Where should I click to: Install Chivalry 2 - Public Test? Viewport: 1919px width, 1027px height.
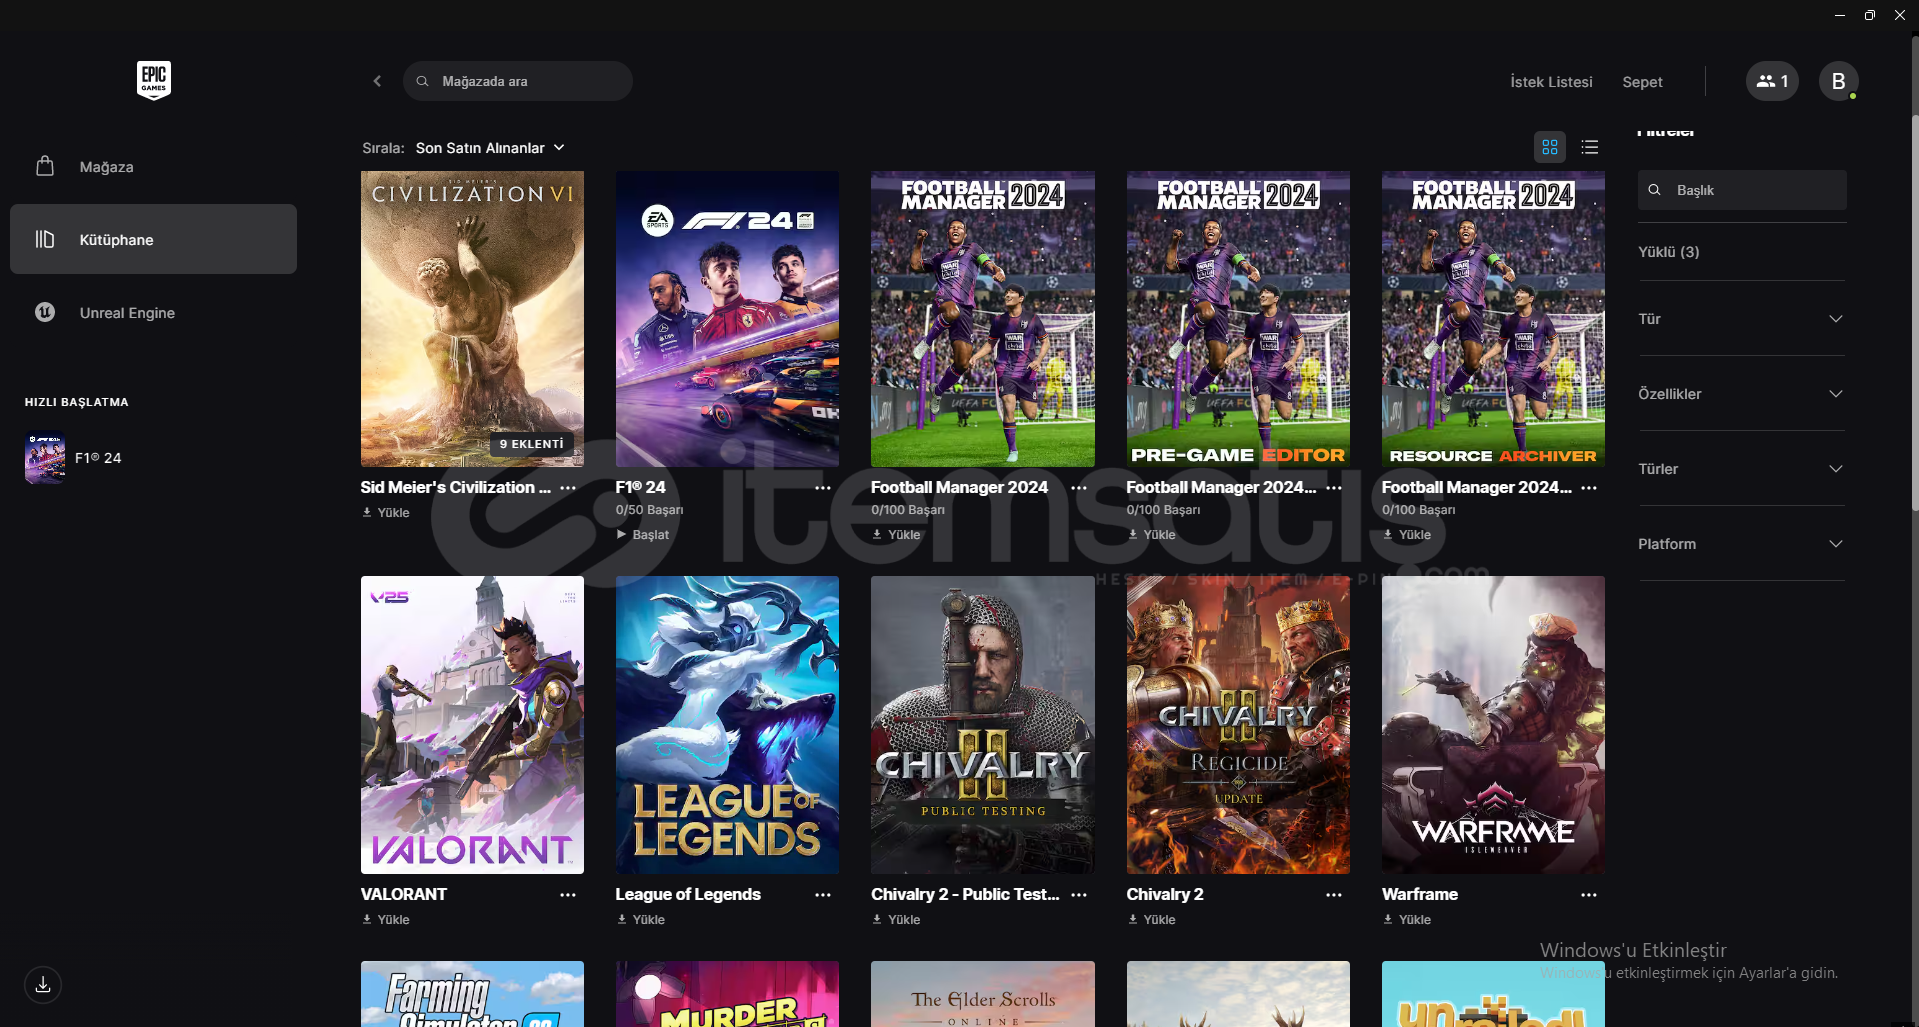pyautogui.click(x=896, y=920)
